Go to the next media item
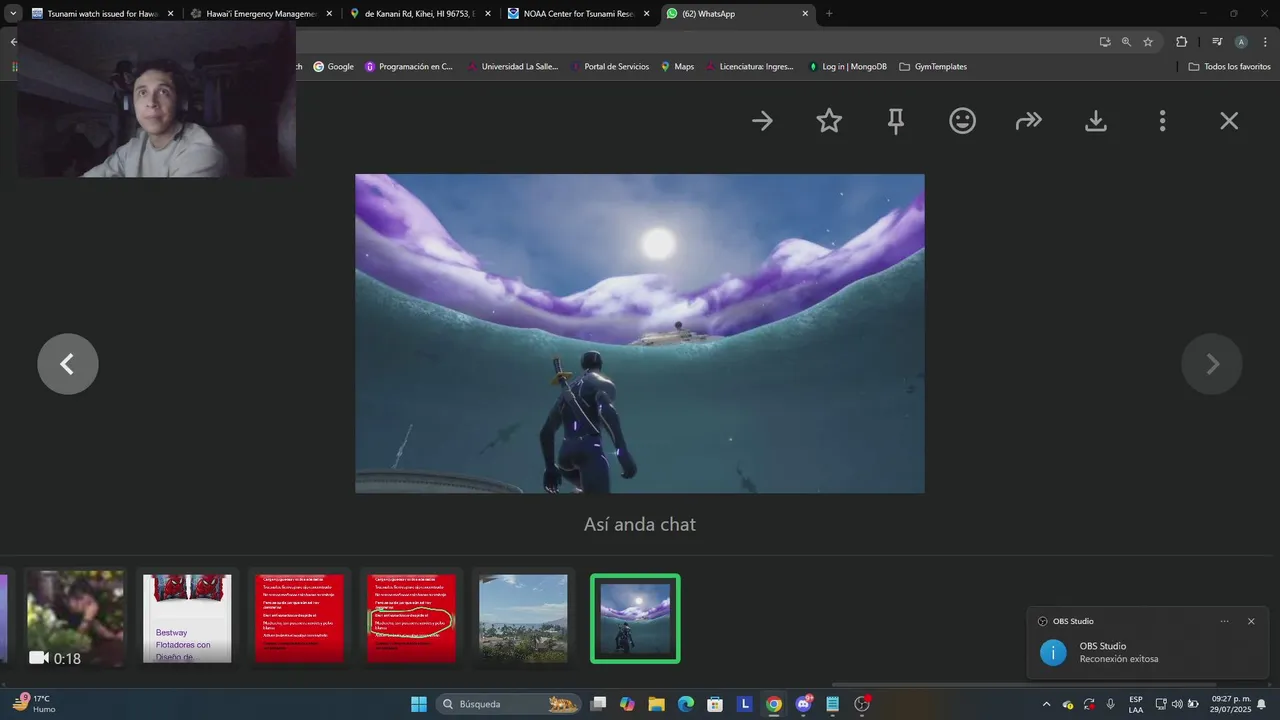Viewport: 1280px width, 720px height. pyautogui.click(x=1212, y=364)
